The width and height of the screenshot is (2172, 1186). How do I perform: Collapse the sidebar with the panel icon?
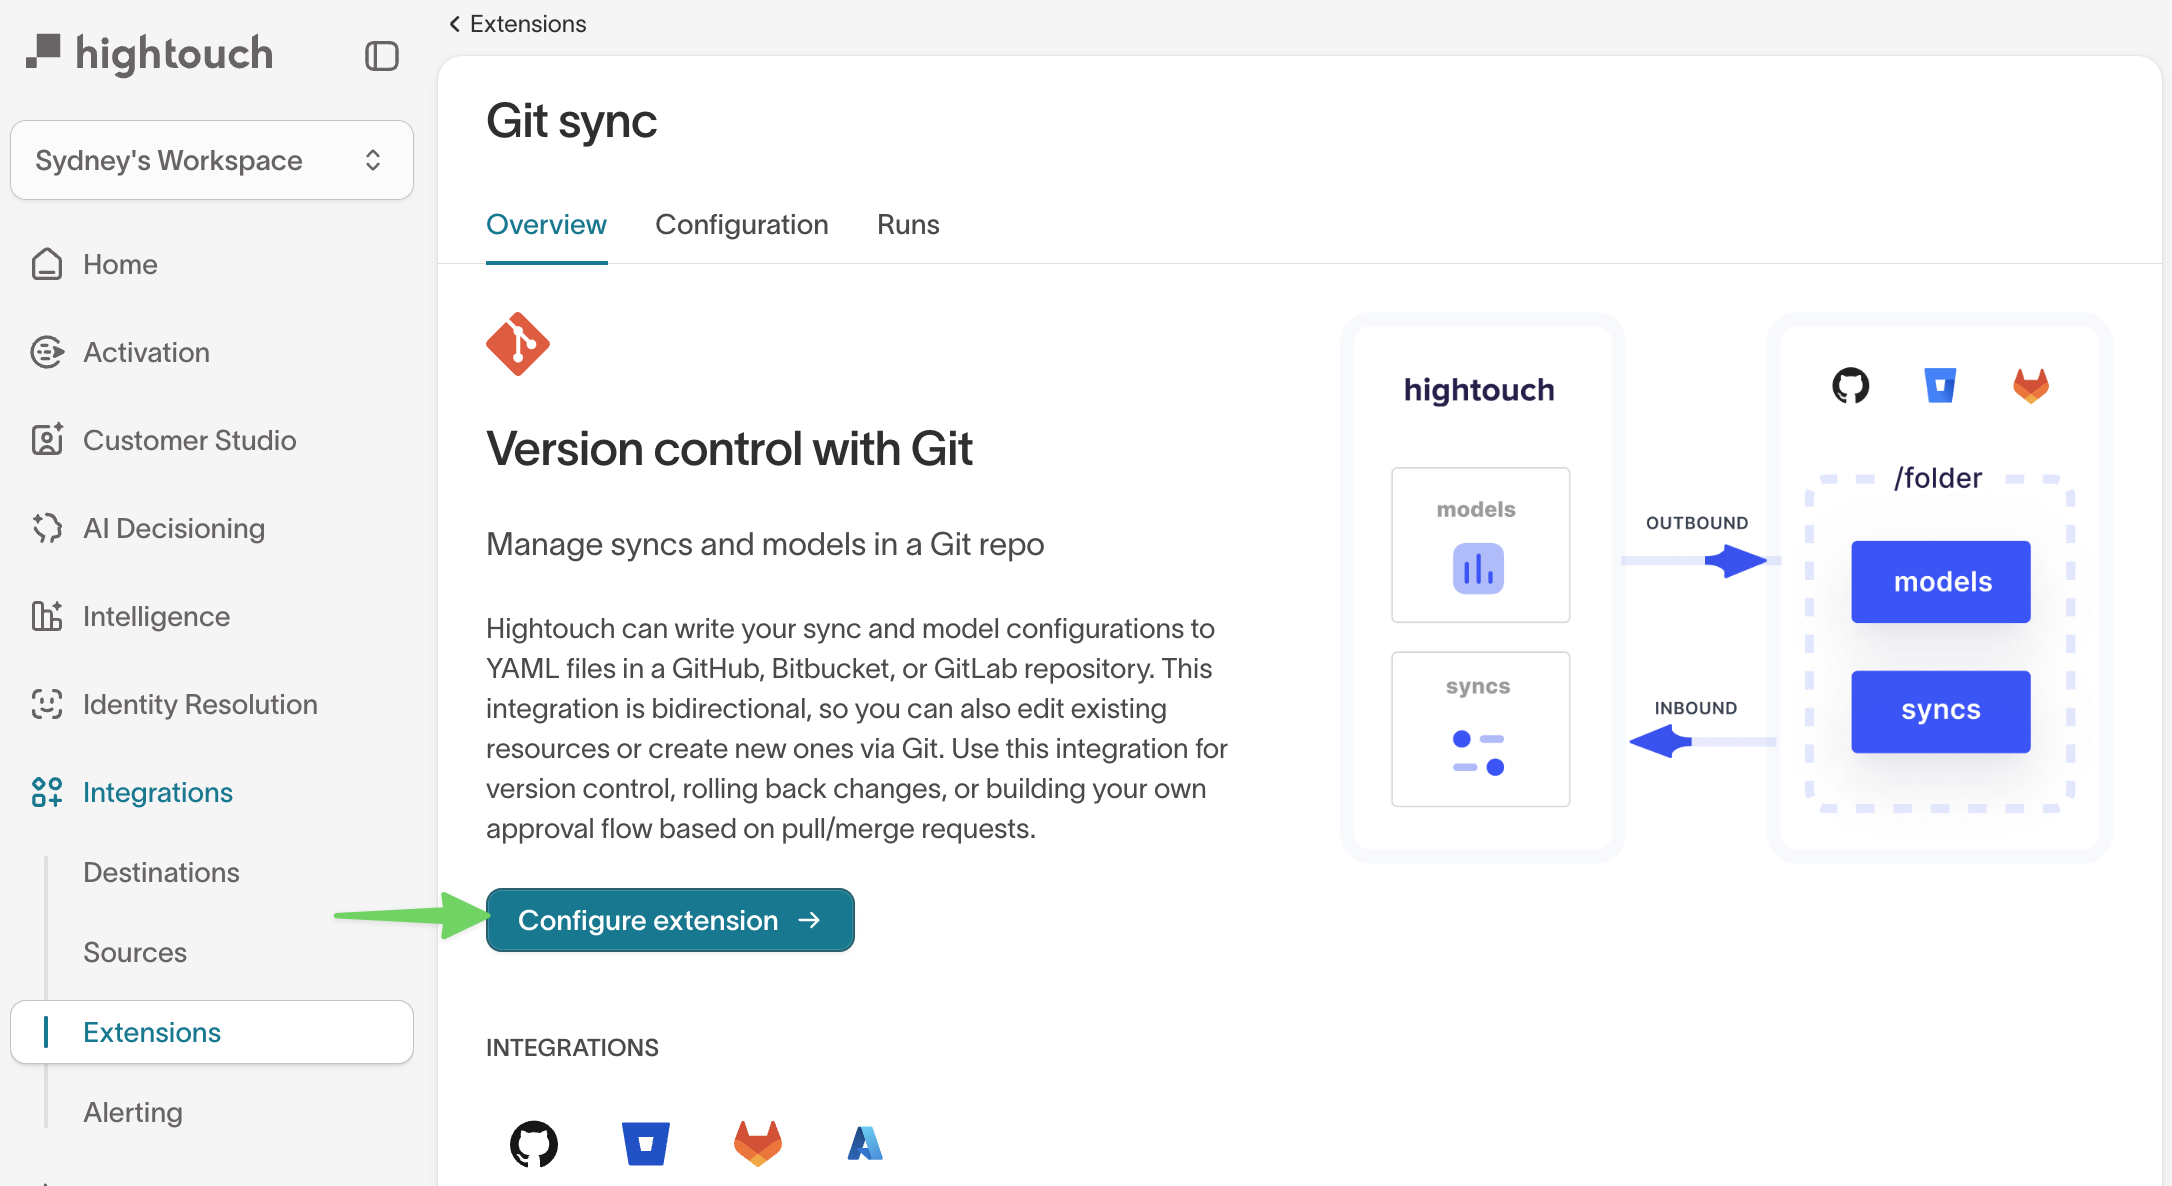[x=381, y=56]
